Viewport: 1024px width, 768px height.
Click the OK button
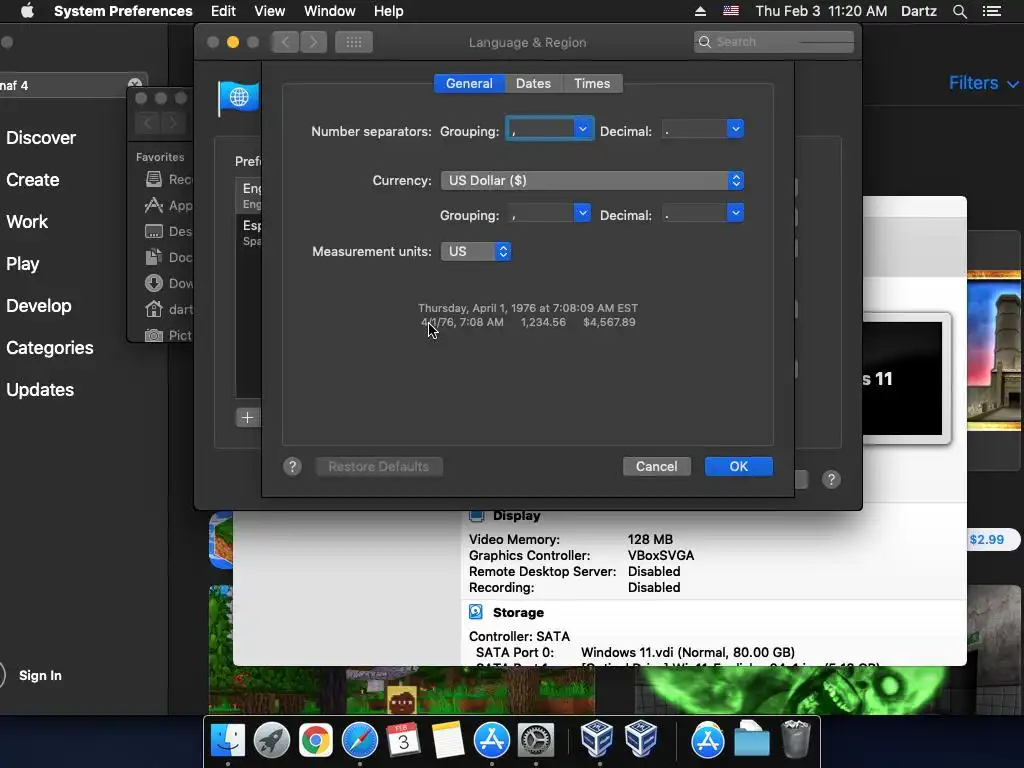click(x=739, y=466)
